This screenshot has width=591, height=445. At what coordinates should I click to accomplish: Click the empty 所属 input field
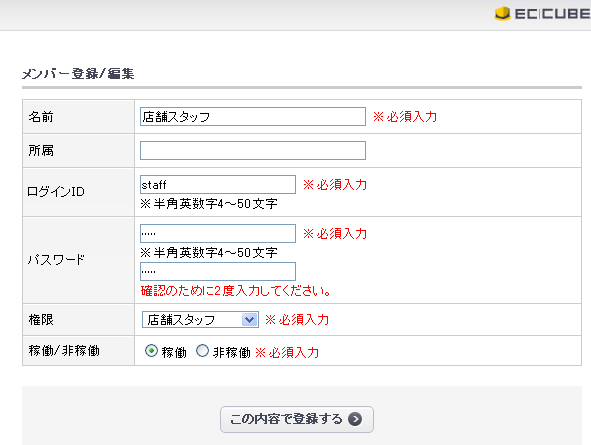click(253, 150)
